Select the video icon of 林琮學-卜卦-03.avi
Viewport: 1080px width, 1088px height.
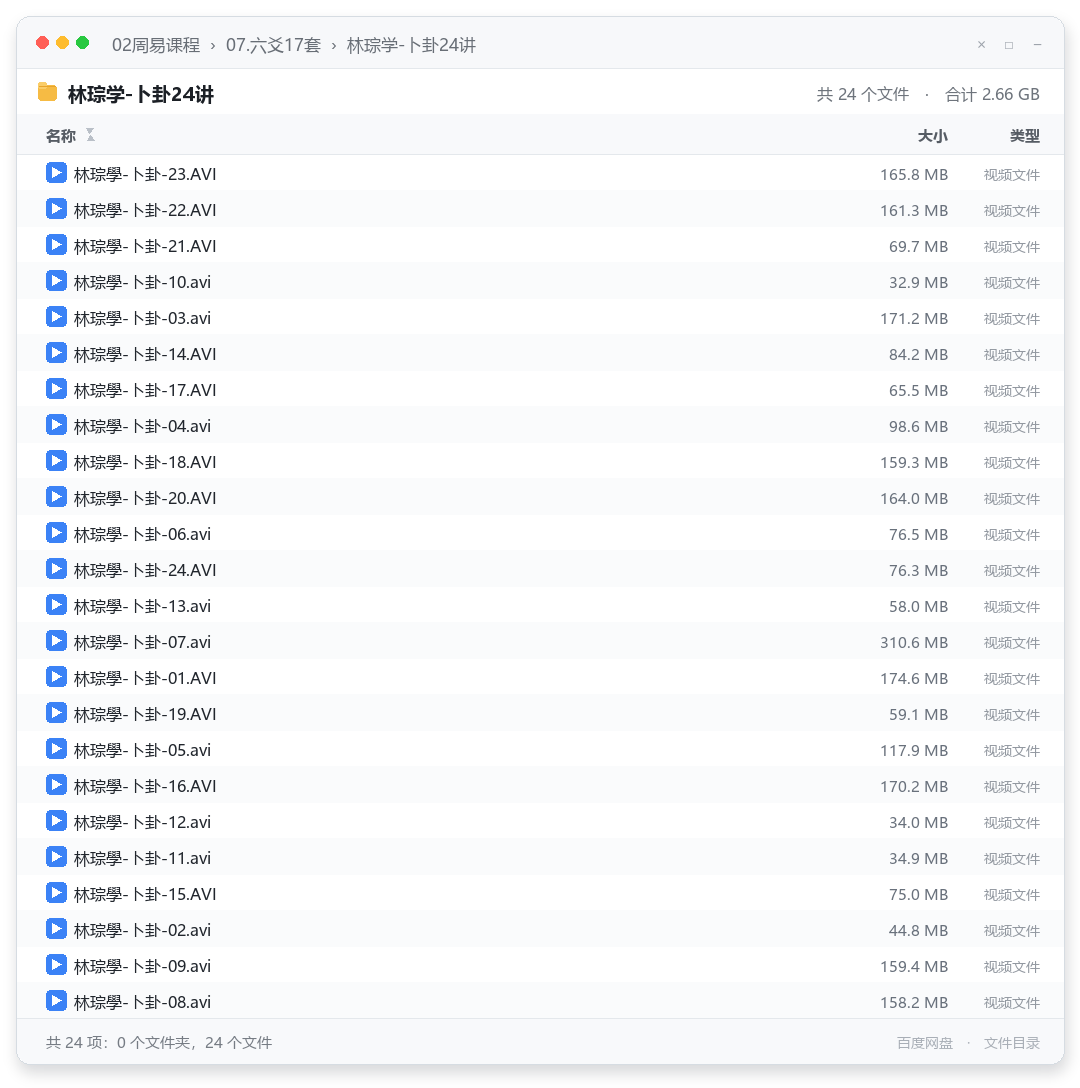56,317
